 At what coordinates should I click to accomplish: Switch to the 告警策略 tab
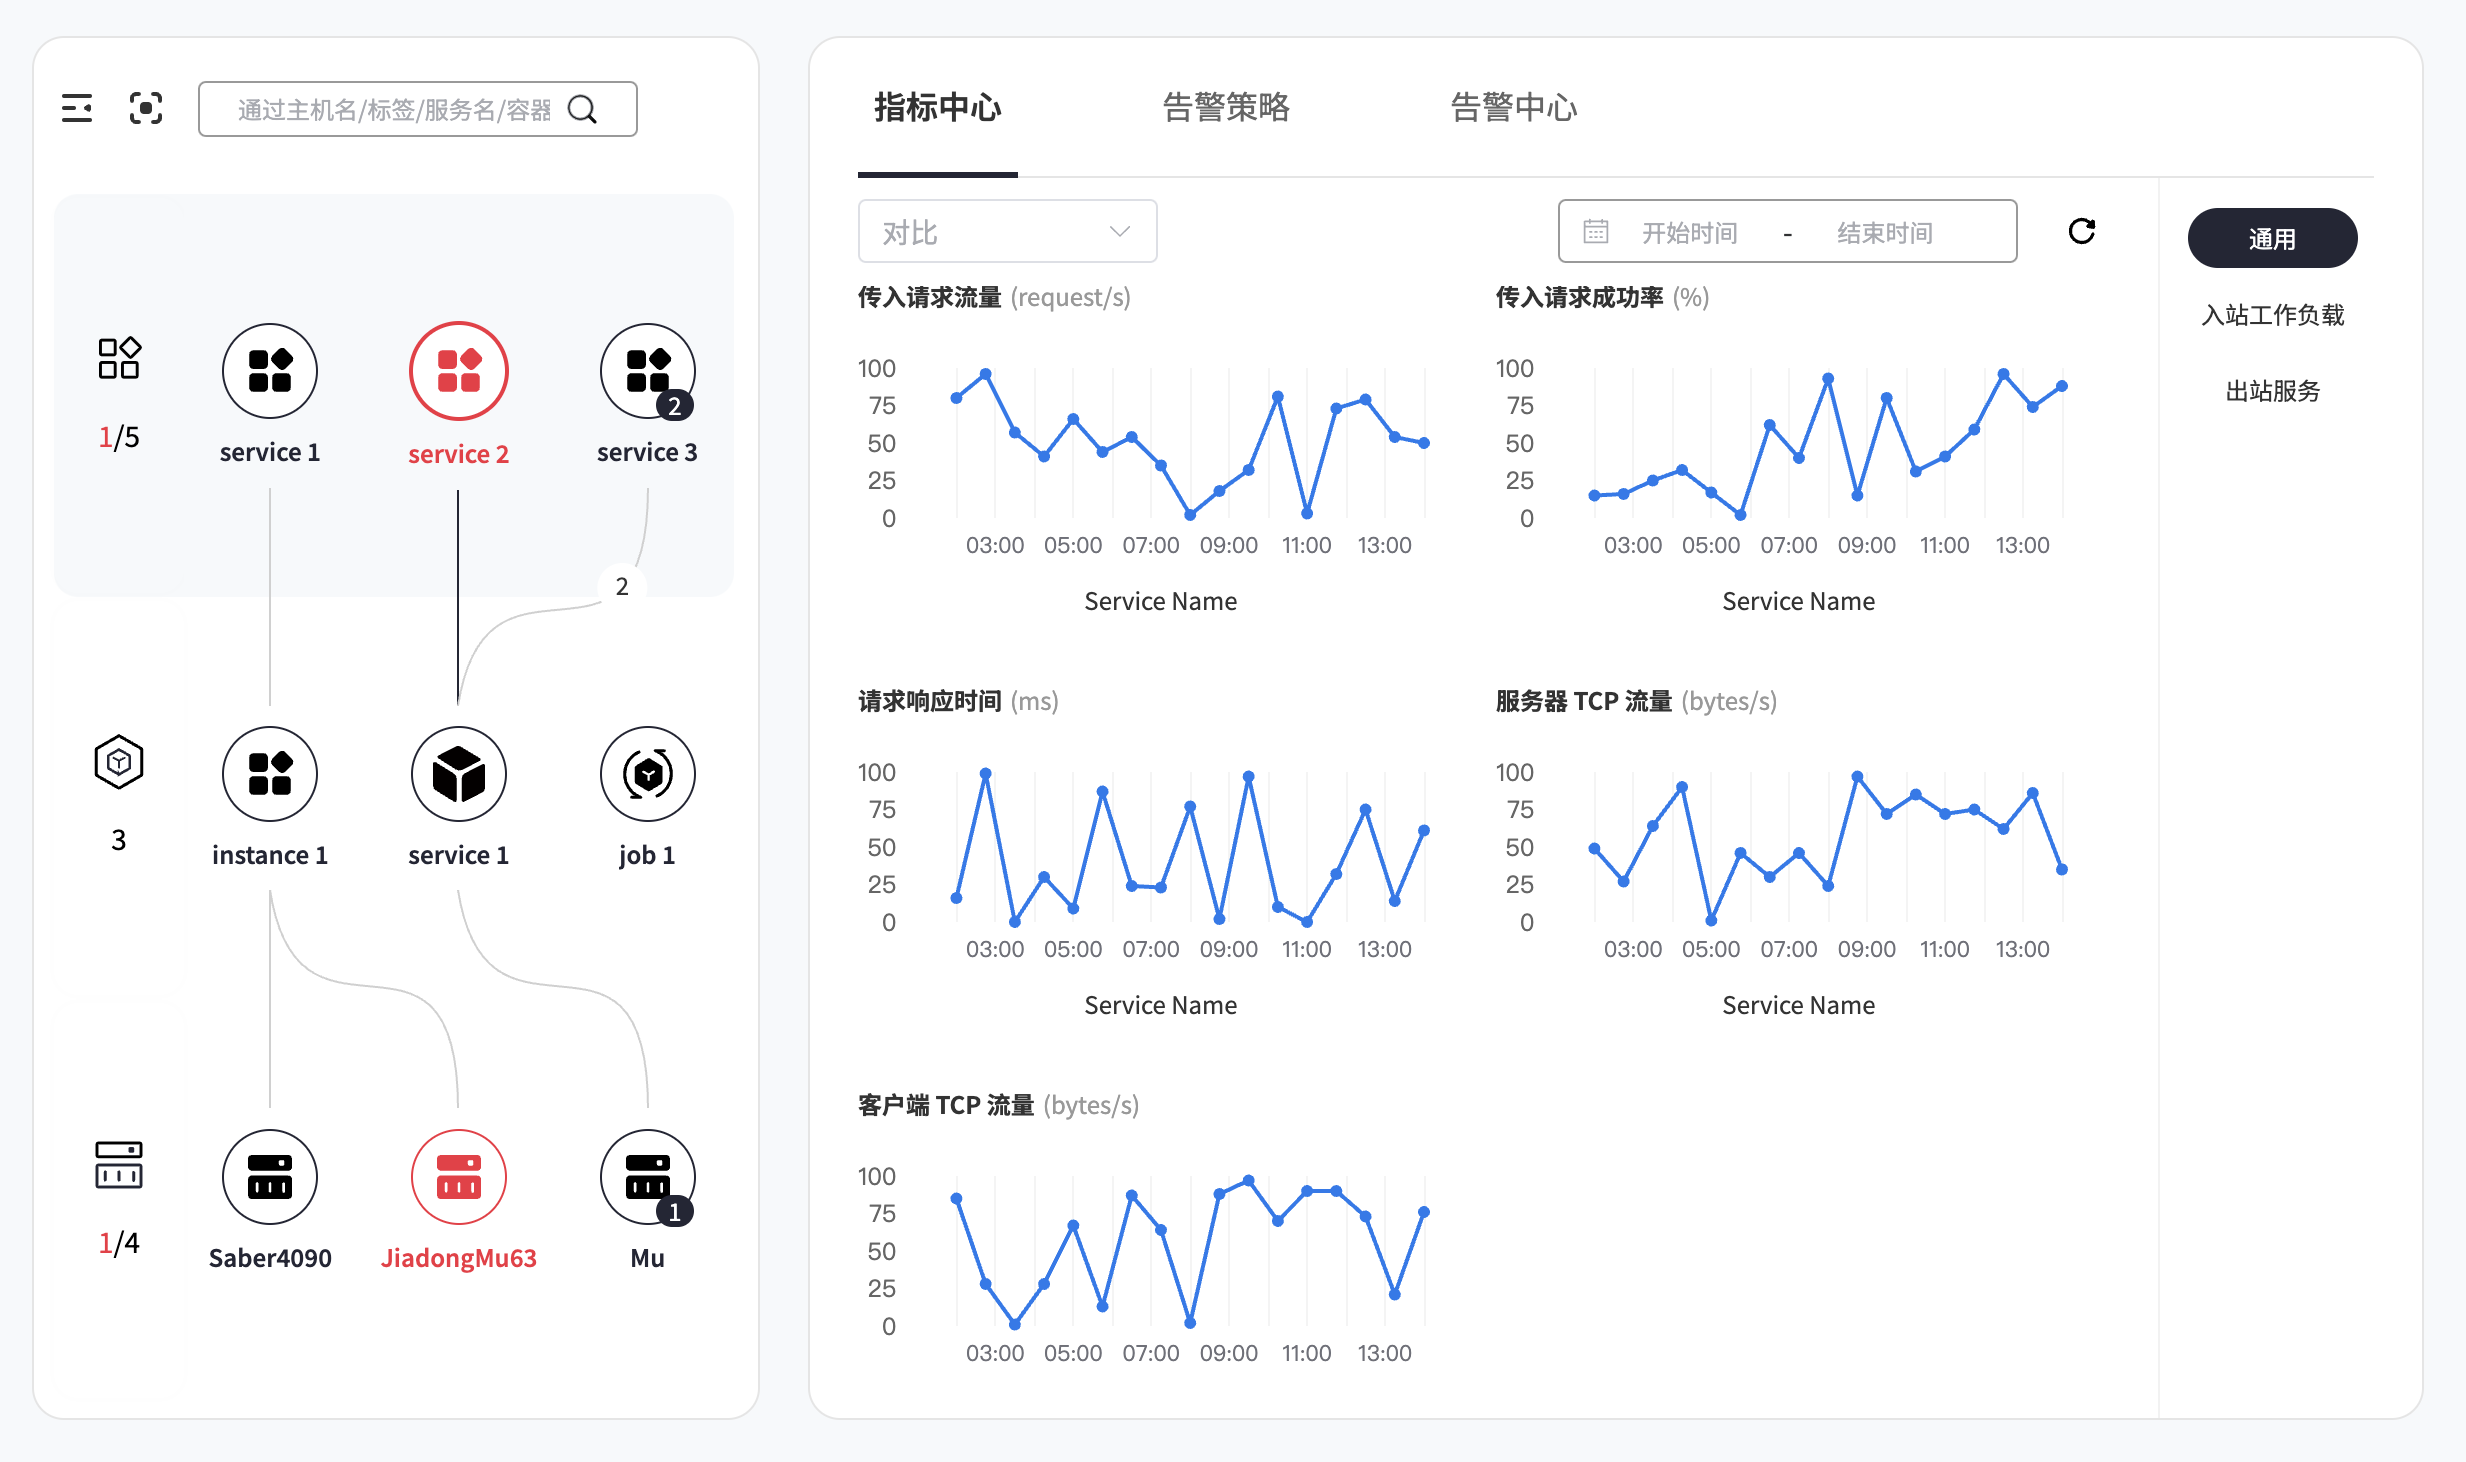coord(1226,107)
